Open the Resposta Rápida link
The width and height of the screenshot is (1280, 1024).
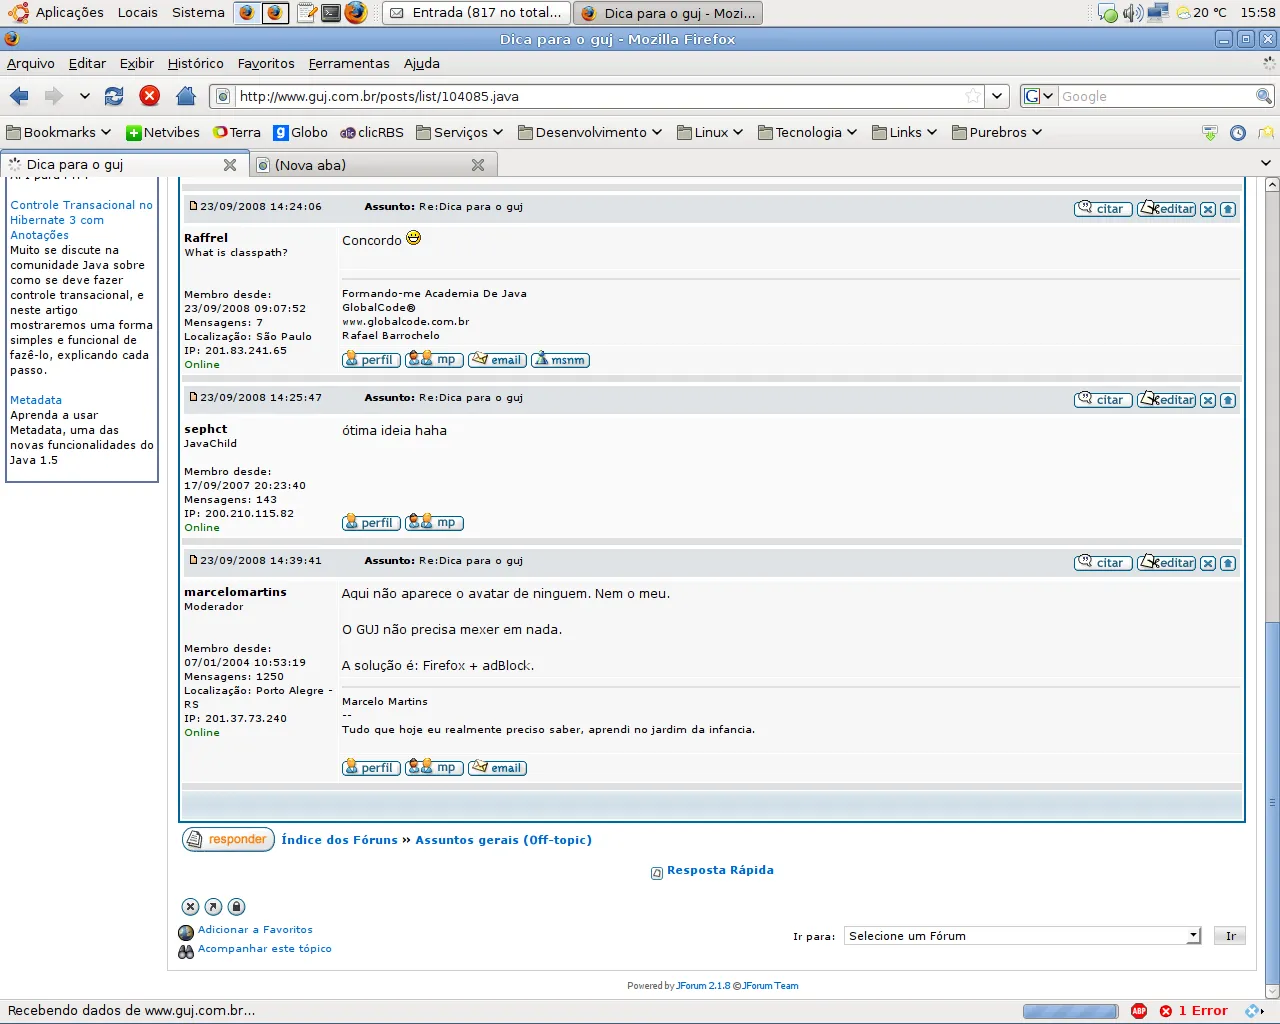(x=720, y=870)
